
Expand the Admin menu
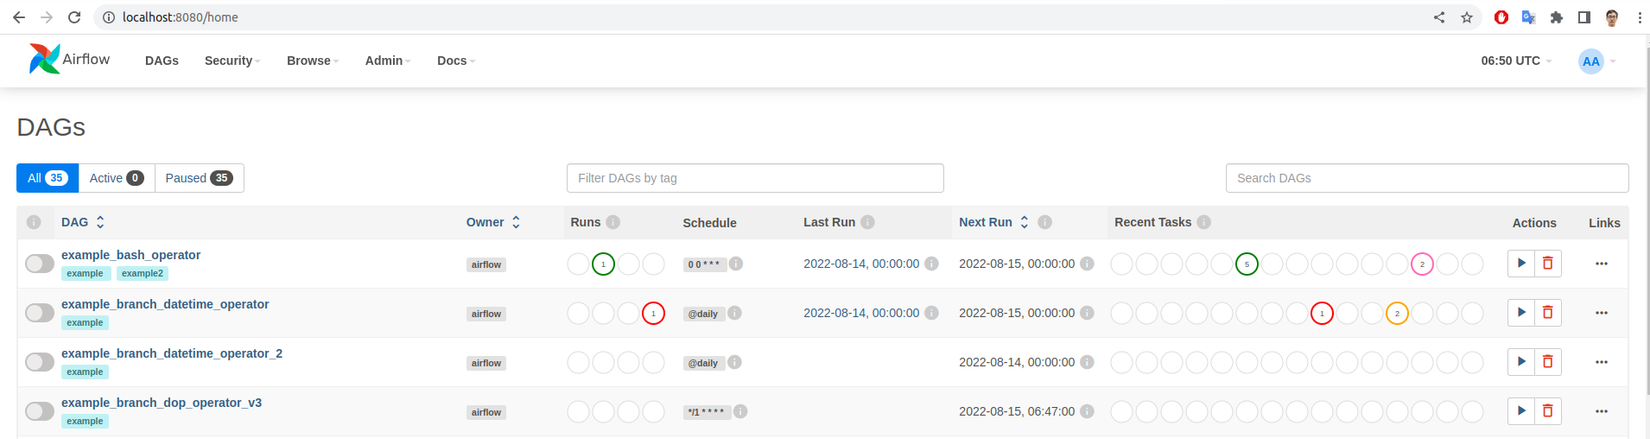(387, 61)
